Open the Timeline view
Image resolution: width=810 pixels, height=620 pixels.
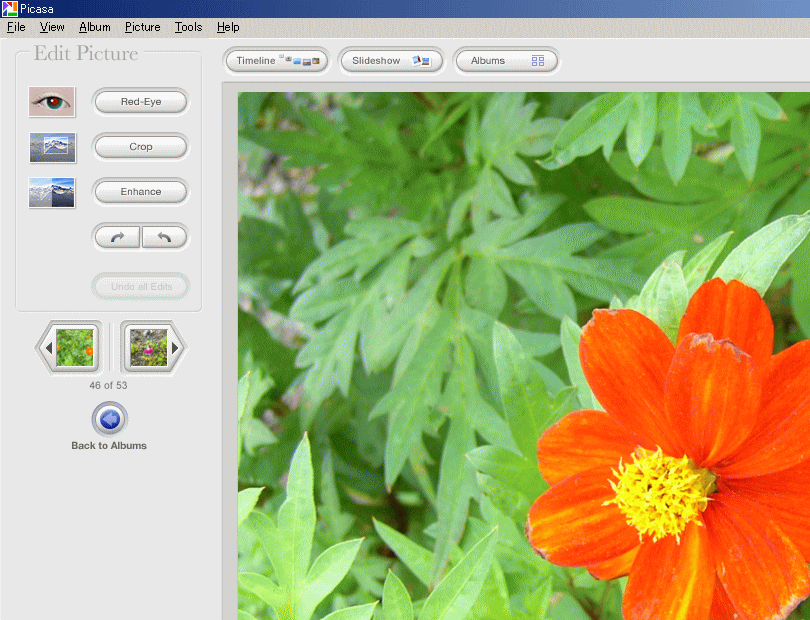coord(277,61)
